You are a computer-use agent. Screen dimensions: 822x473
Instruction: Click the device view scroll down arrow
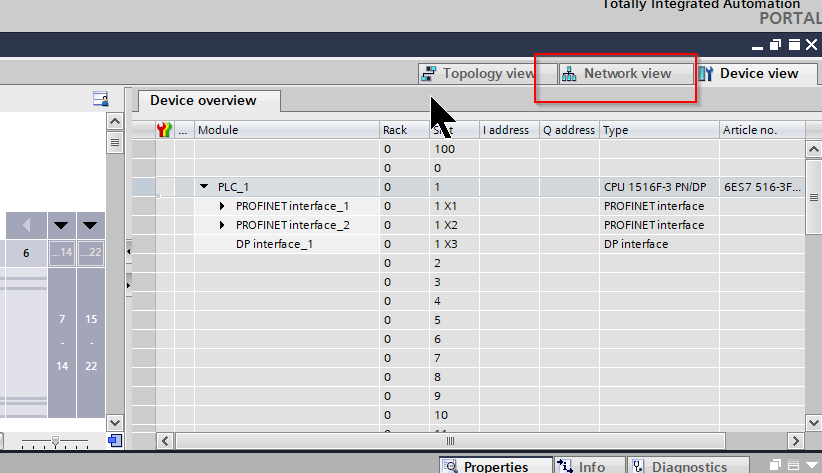(x=115, y=422)
